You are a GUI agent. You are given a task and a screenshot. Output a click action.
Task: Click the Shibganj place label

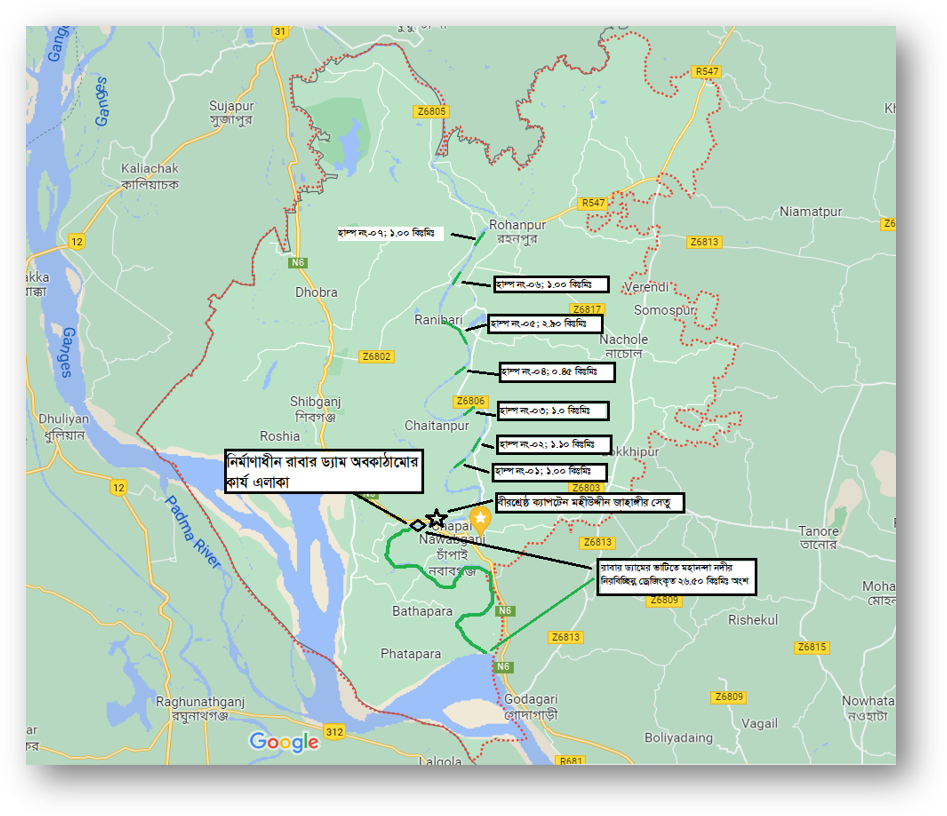(315, 409)
